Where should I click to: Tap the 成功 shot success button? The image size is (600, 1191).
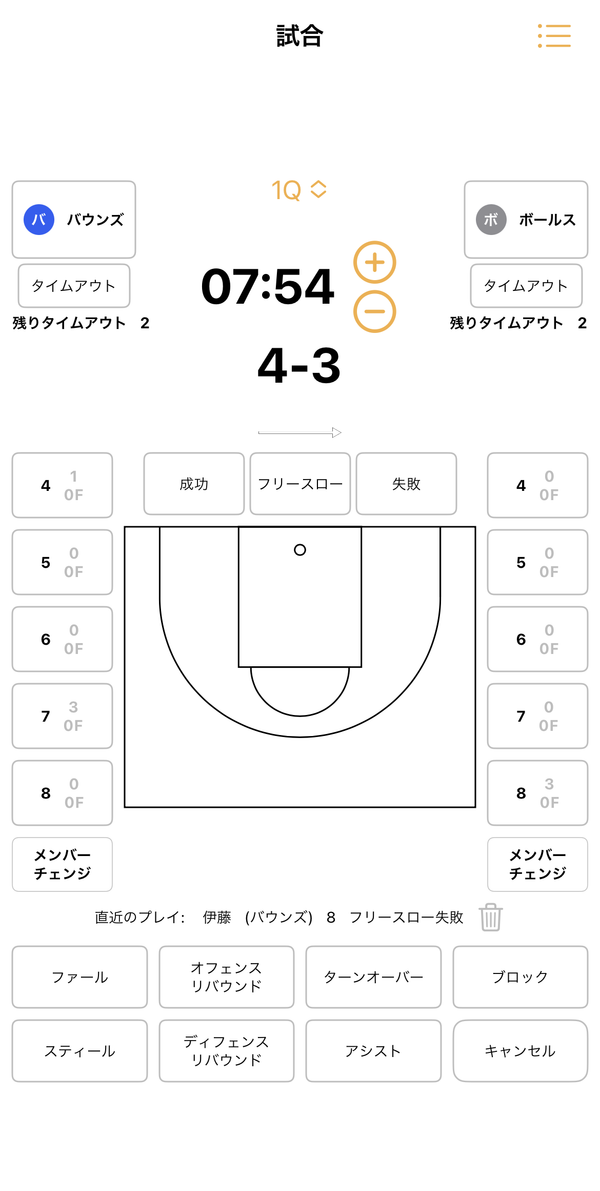(x=194, y=484)
